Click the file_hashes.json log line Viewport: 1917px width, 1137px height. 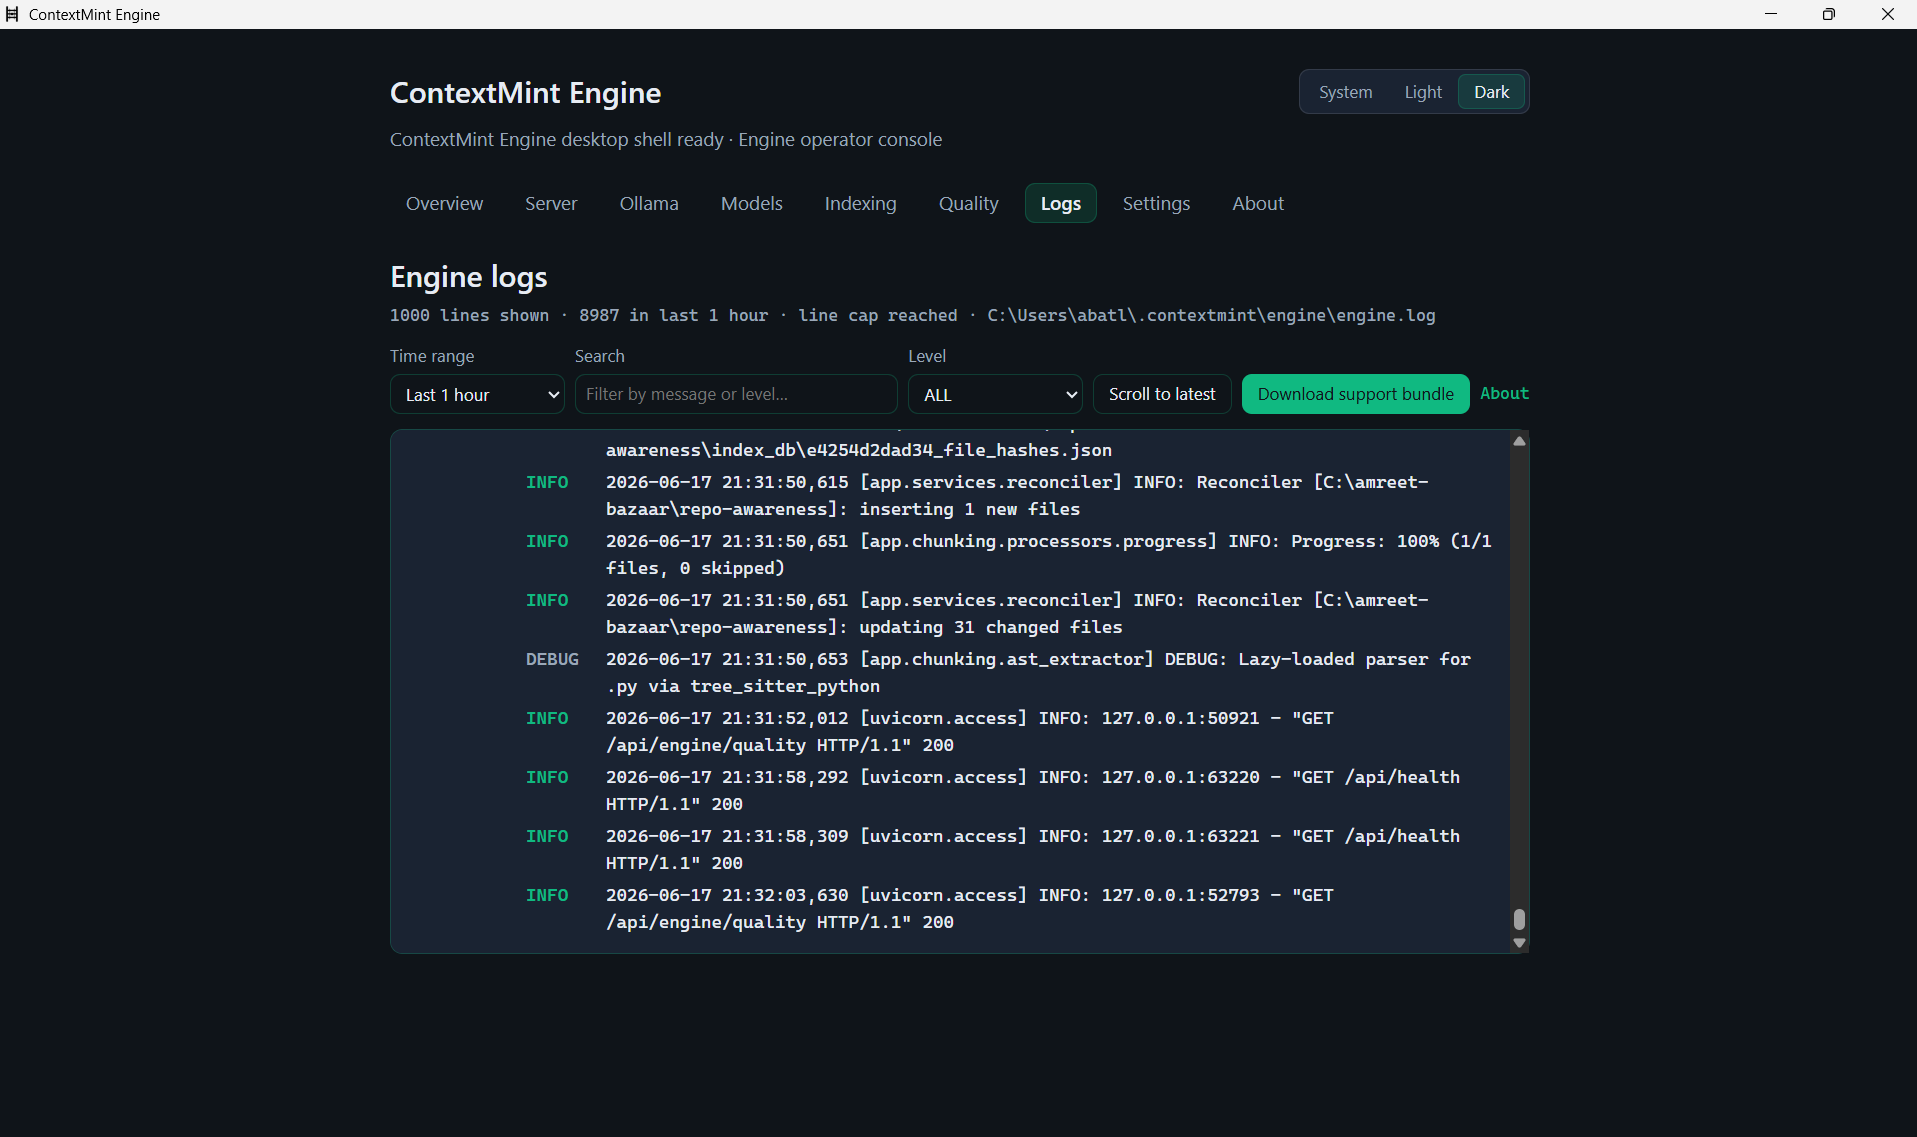pyautogui.click(x=858, y=450)
